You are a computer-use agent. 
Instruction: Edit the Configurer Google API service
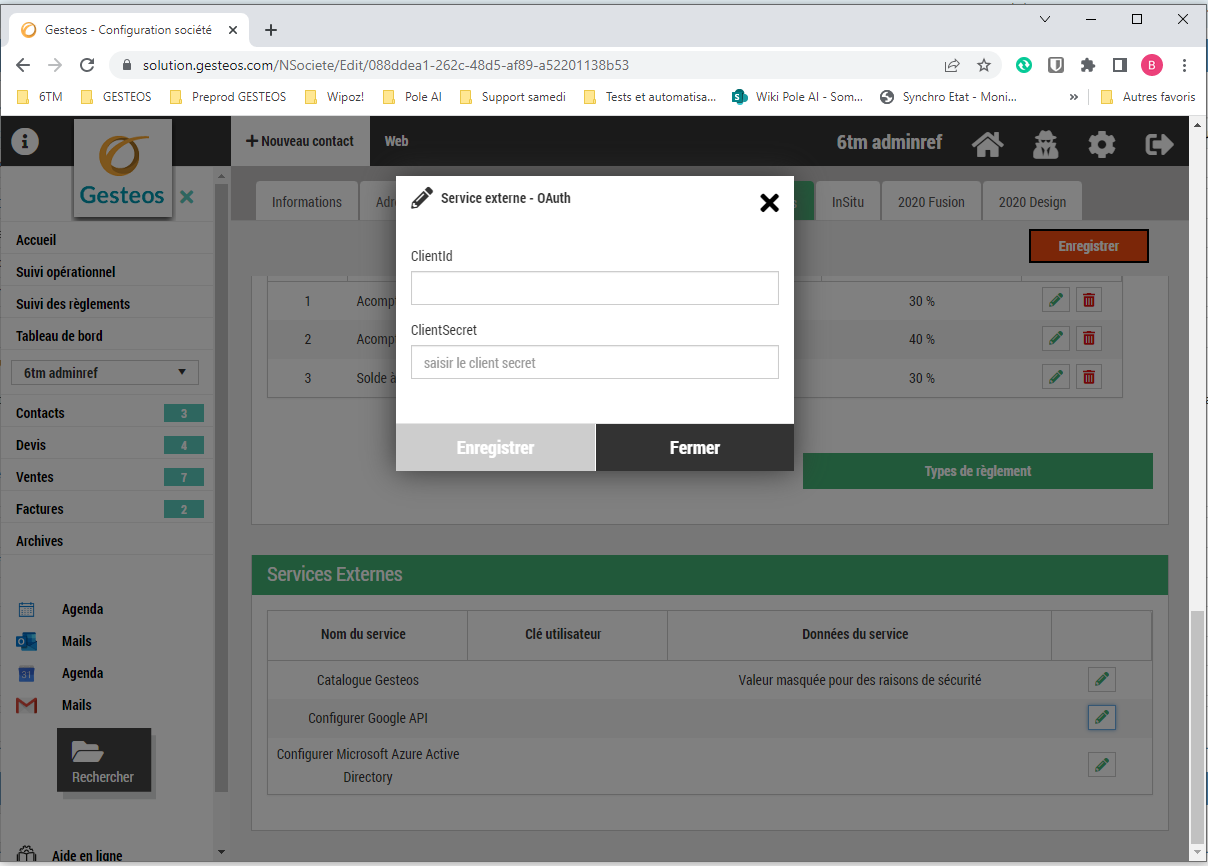[x=1101, y=717]
